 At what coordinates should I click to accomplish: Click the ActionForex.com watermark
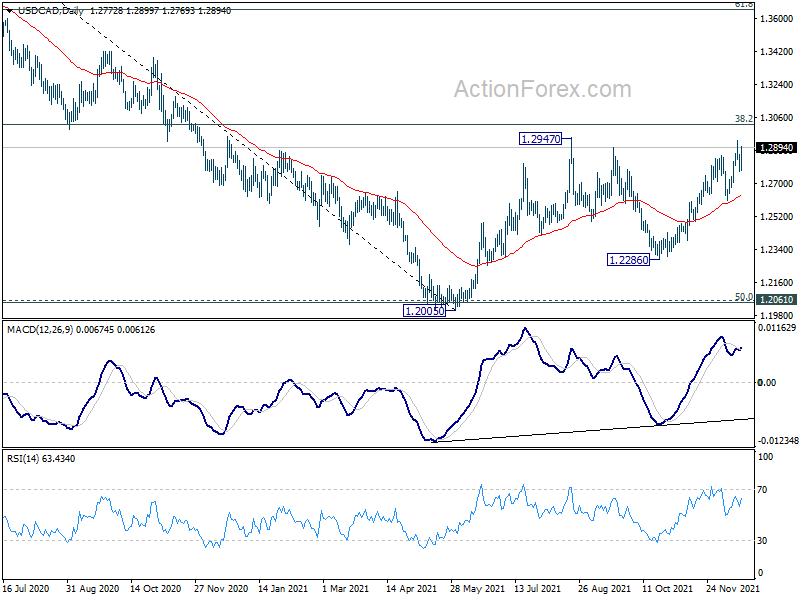click(x=543, y=90)
